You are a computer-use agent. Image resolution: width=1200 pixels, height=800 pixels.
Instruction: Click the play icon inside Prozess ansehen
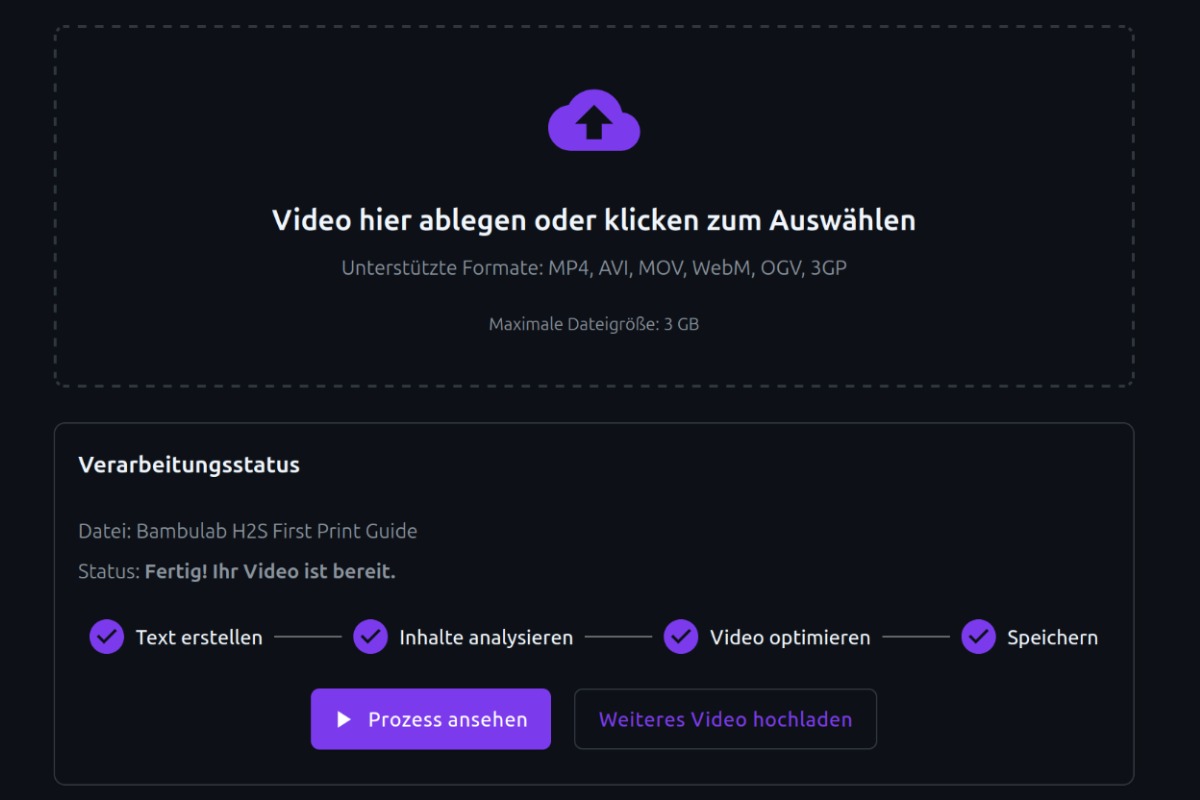(x=345, y=718)
